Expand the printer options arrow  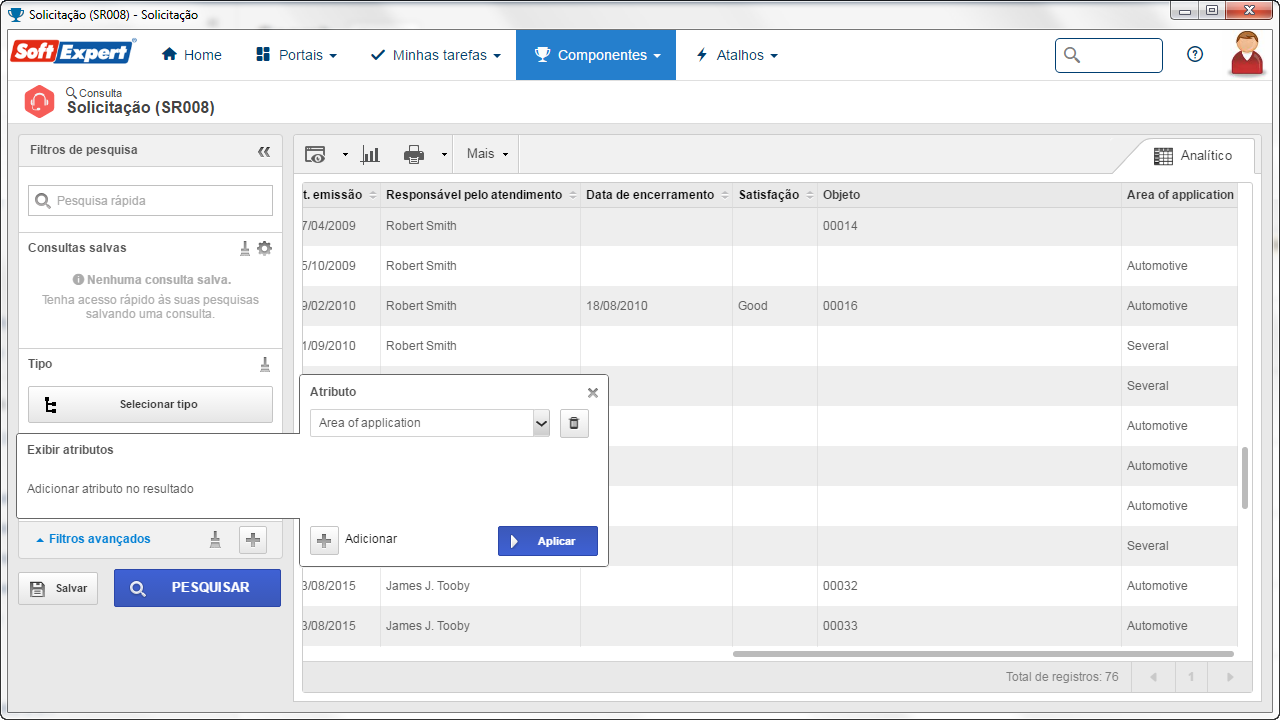pos(444,155)
